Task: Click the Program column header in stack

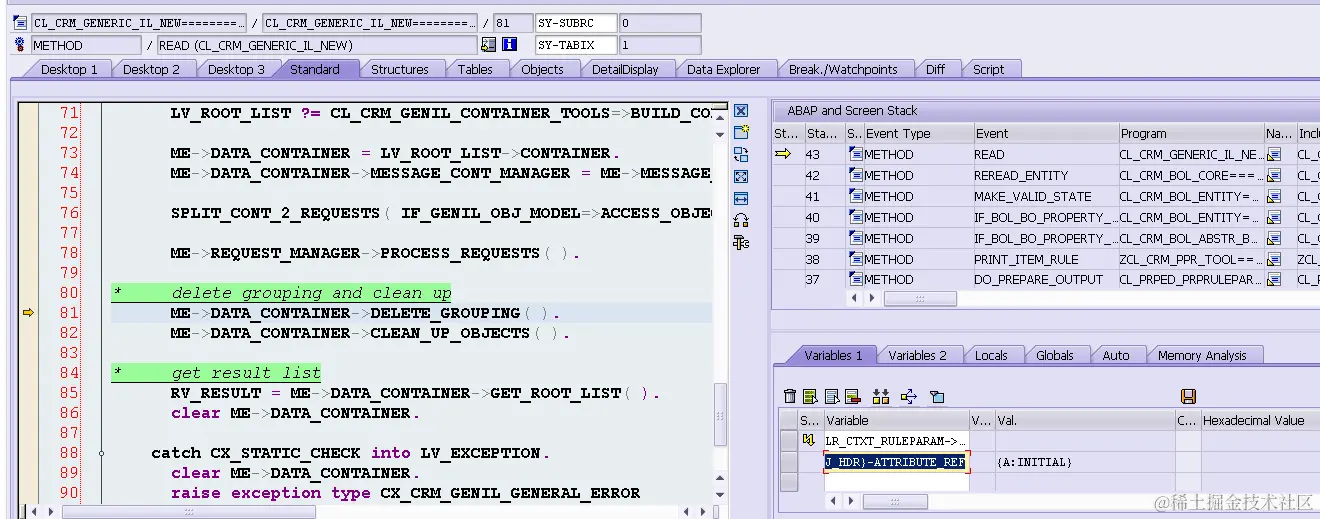Action: click(x=1190, y=133)
